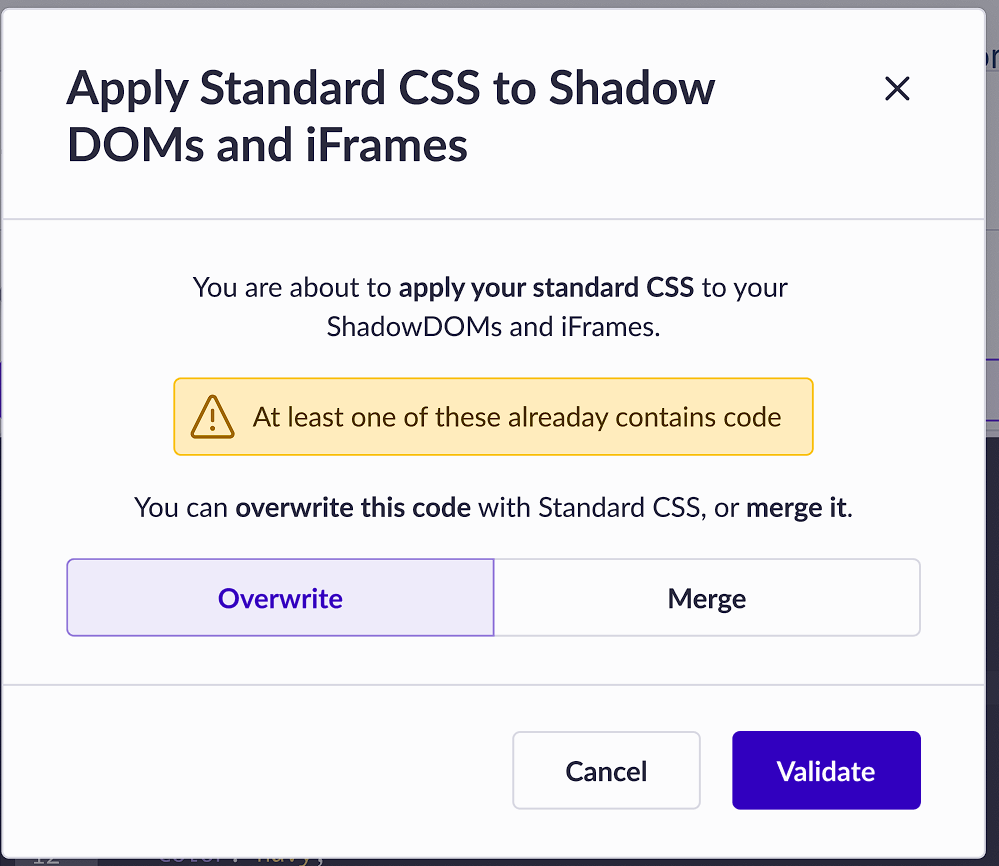Click the bold 'apply your standard CSS' text
The width and height of the screenshot is (999, 866).
click(546, 288)
